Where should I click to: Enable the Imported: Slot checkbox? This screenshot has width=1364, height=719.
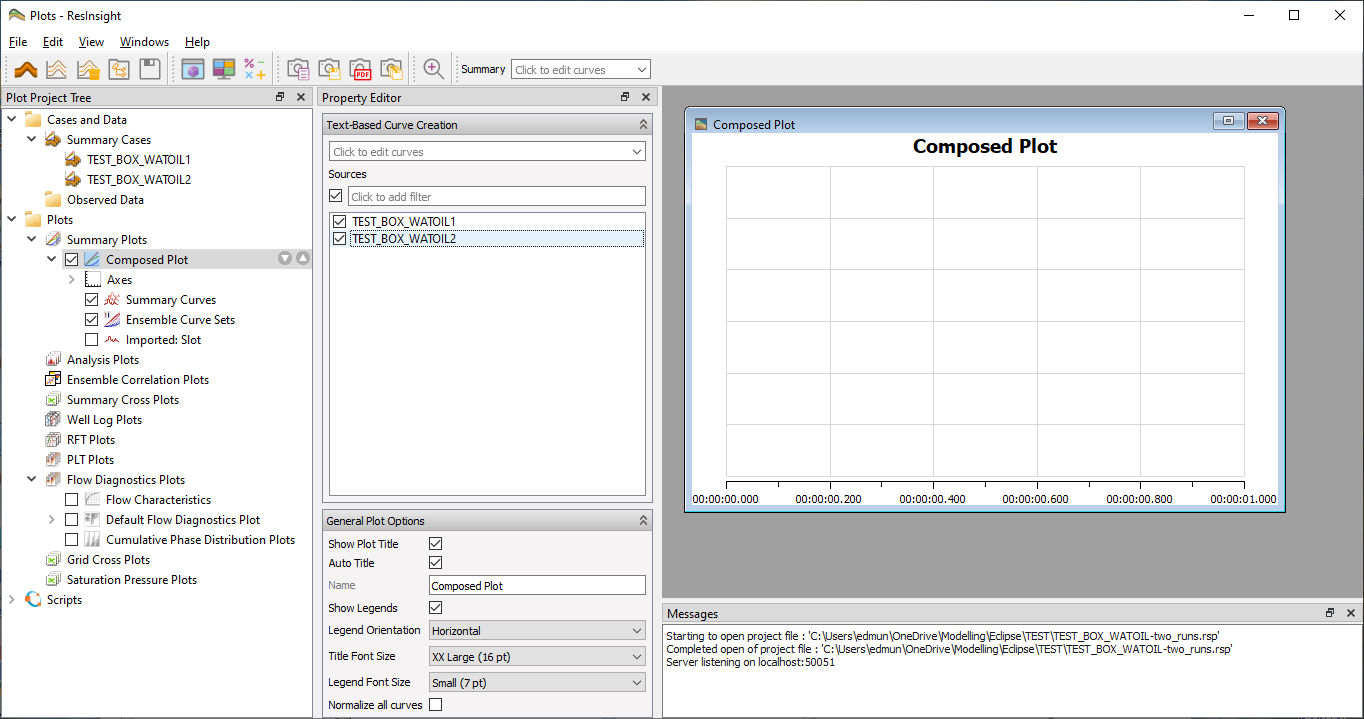click(x=92, y=340)
